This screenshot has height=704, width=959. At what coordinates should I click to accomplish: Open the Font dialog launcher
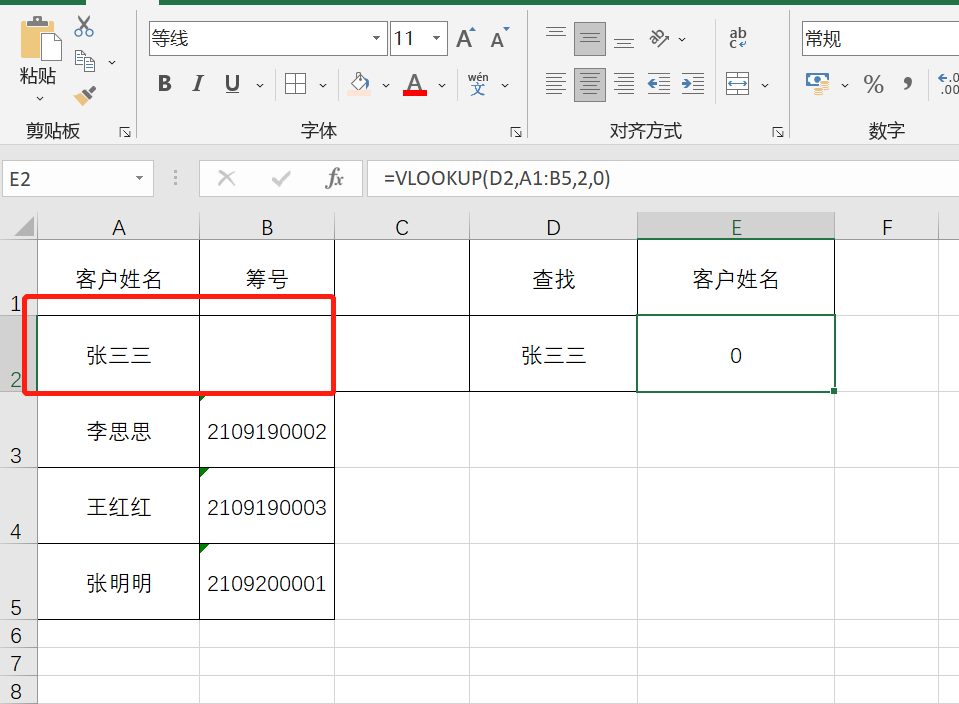pos(516,132)
